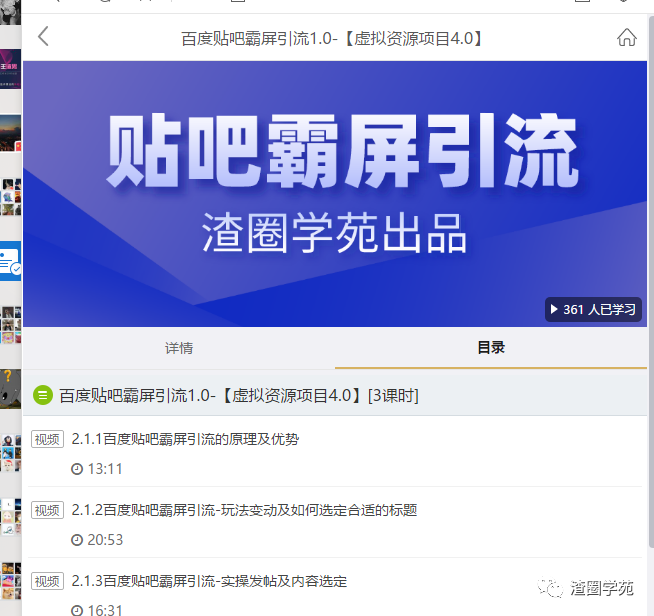Collapse the chapter 百度贴吧霸屏引流1.0 [3课时]
This screenshot has height=616, width=654.
pos(335,395)
